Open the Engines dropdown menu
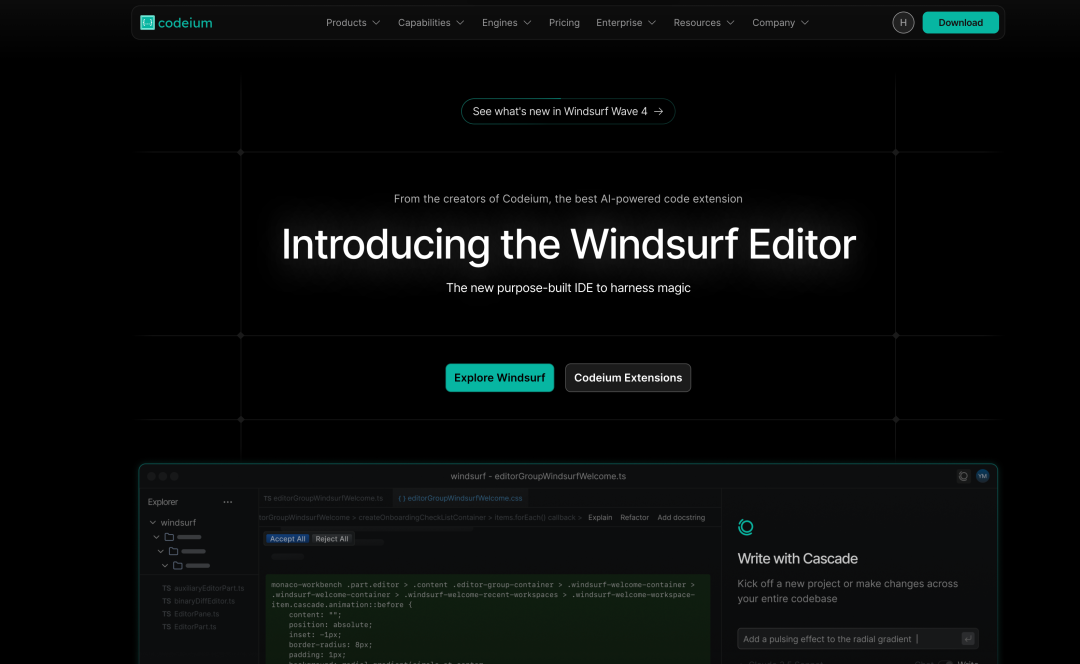The image size is (1080, 664). coord(506,23)
